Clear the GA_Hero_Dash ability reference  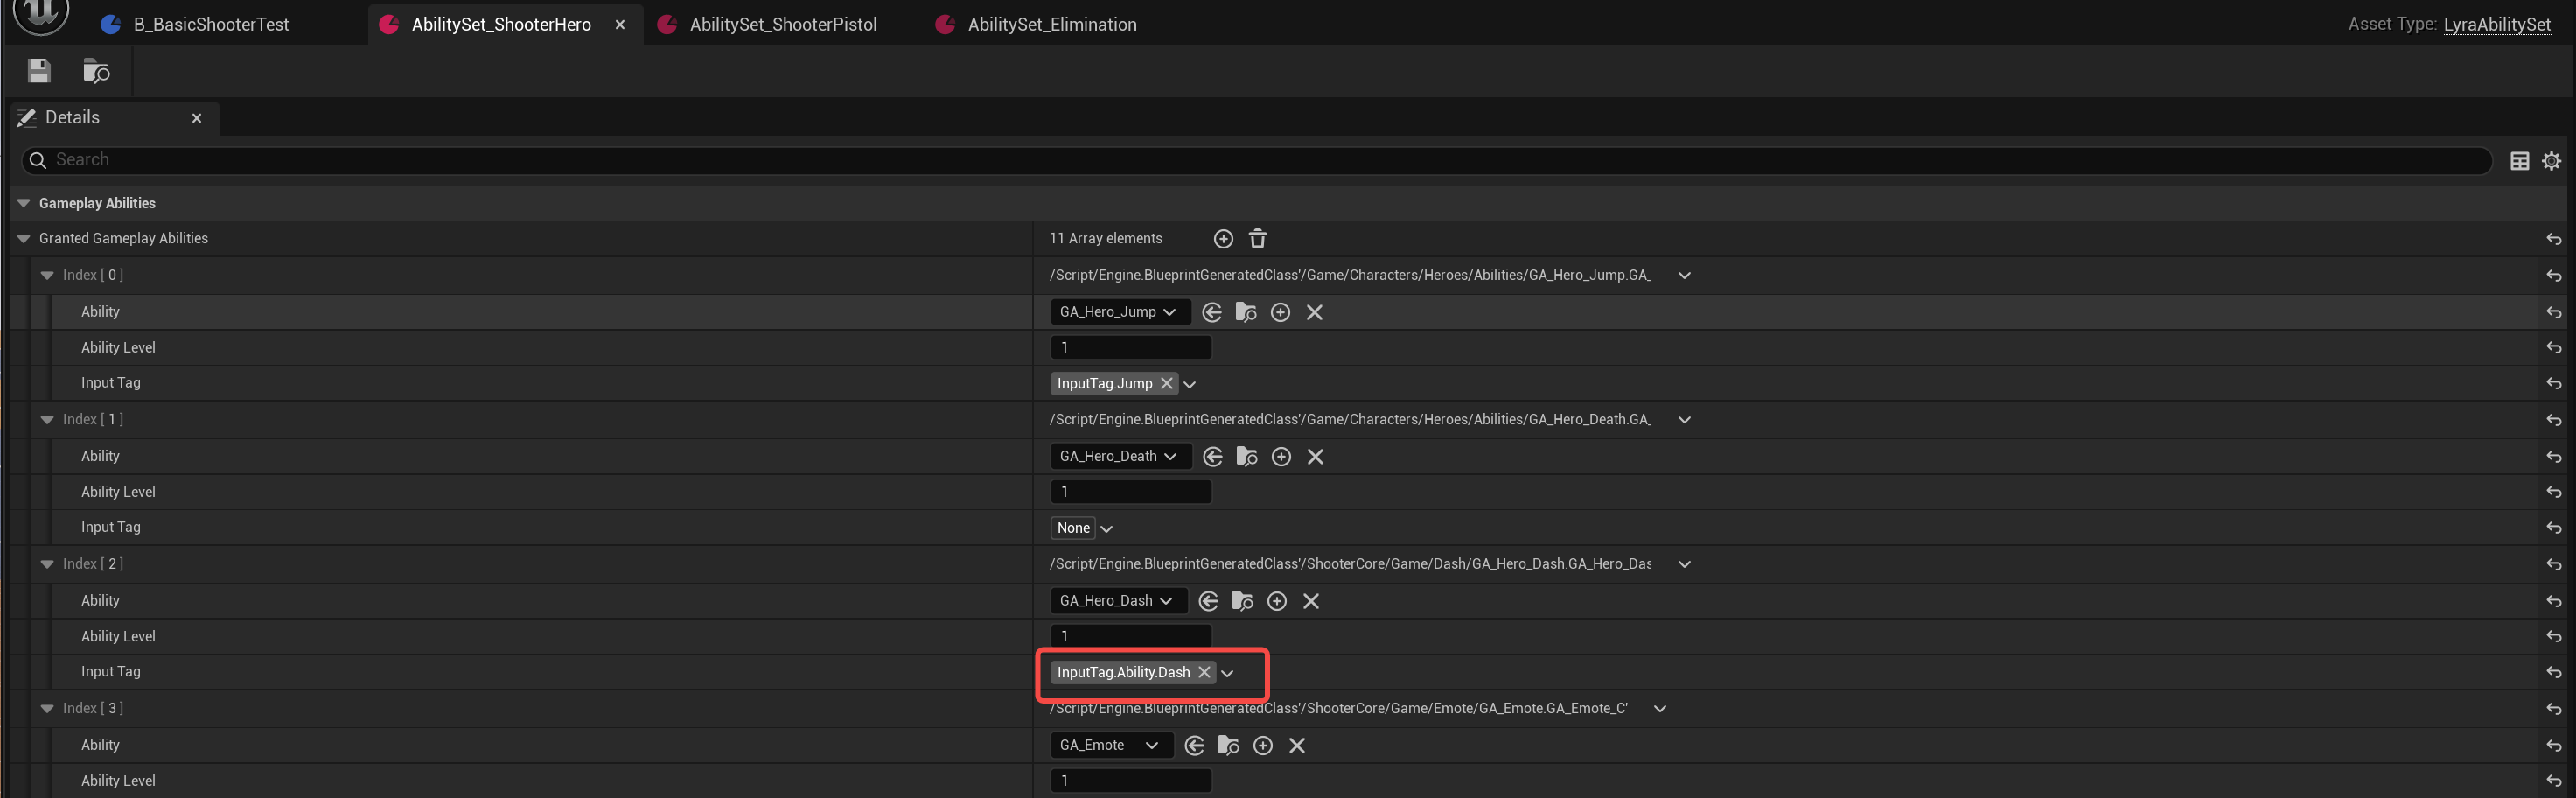[x=1311, y=601]
